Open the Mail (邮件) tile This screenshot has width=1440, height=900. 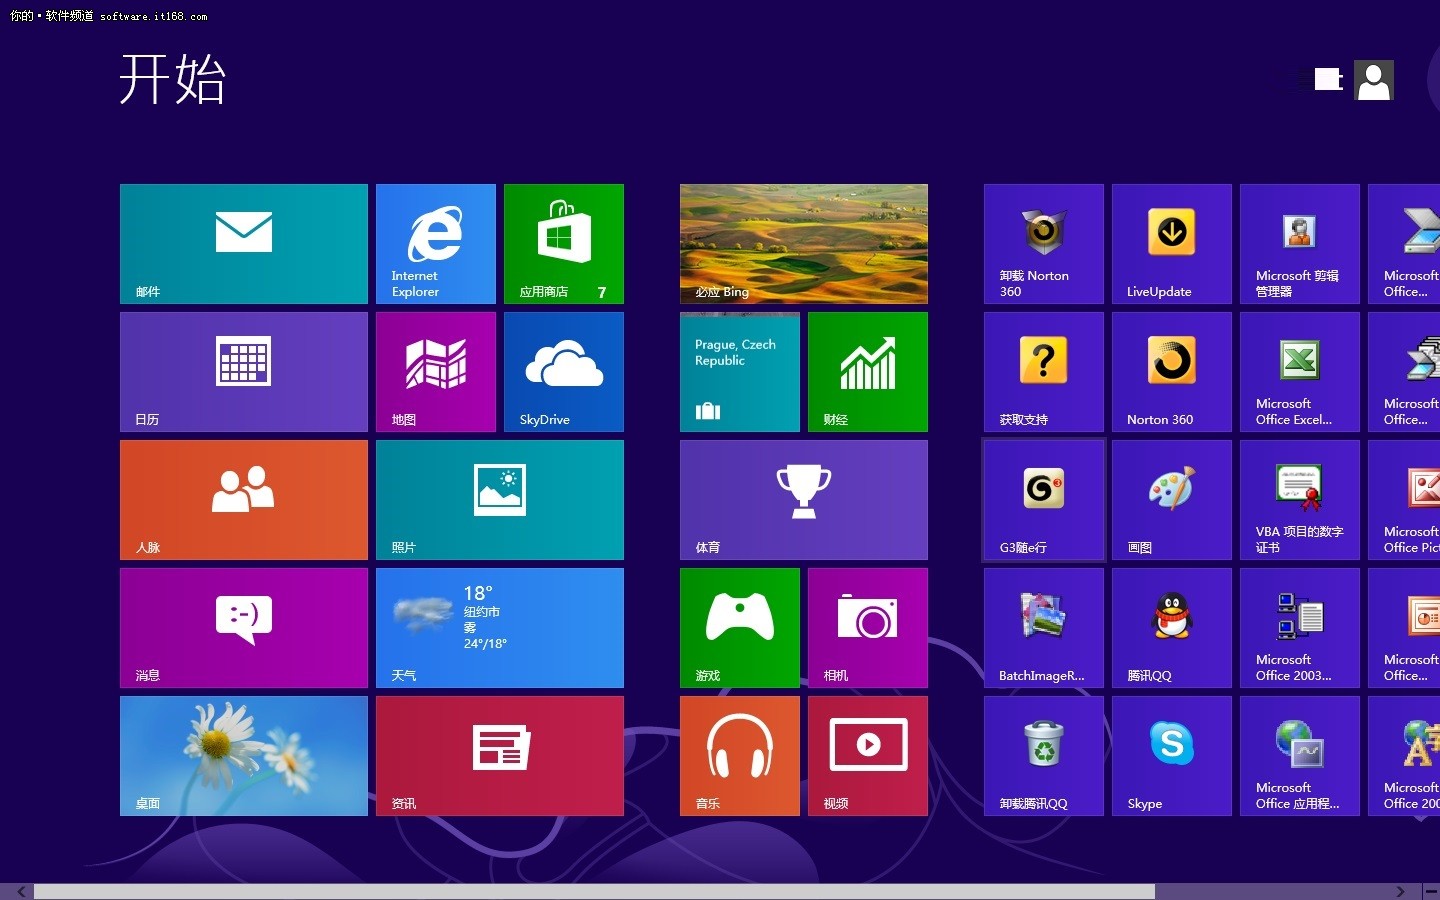click(244, 244)
